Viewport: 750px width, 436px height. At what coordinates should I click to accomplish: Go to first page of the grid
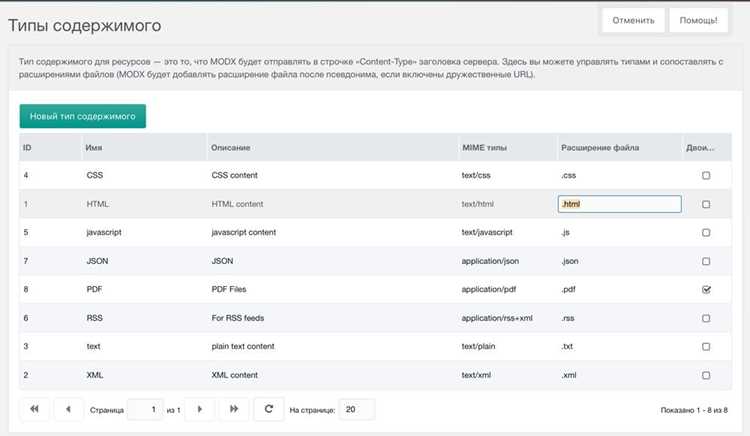(x=34, y=409)
